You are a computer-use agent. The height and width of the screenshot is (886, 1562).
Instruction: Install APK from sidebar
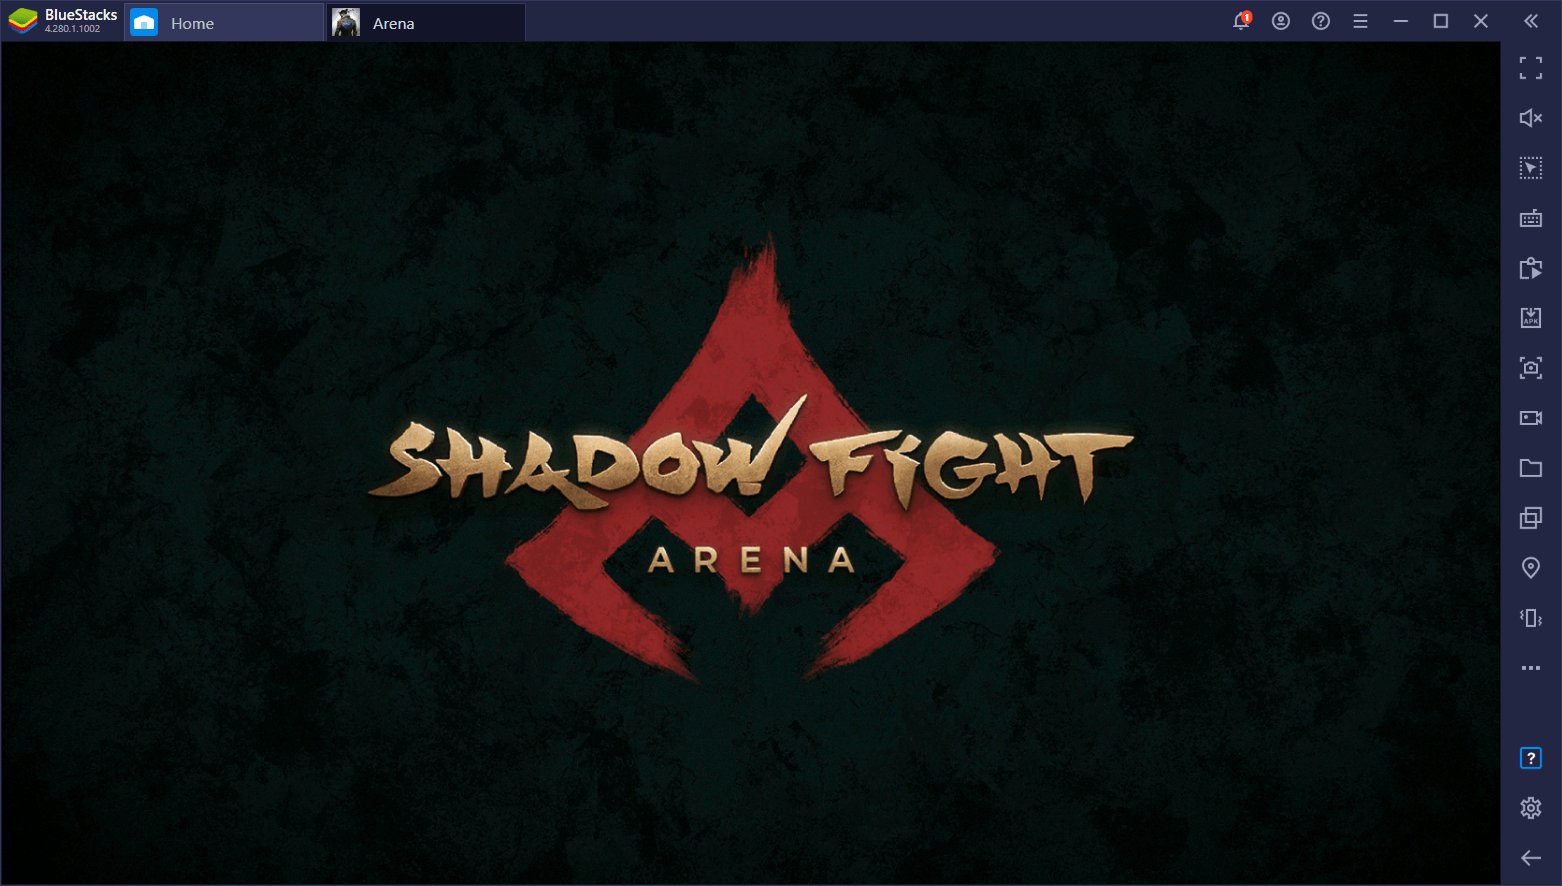1531,318
